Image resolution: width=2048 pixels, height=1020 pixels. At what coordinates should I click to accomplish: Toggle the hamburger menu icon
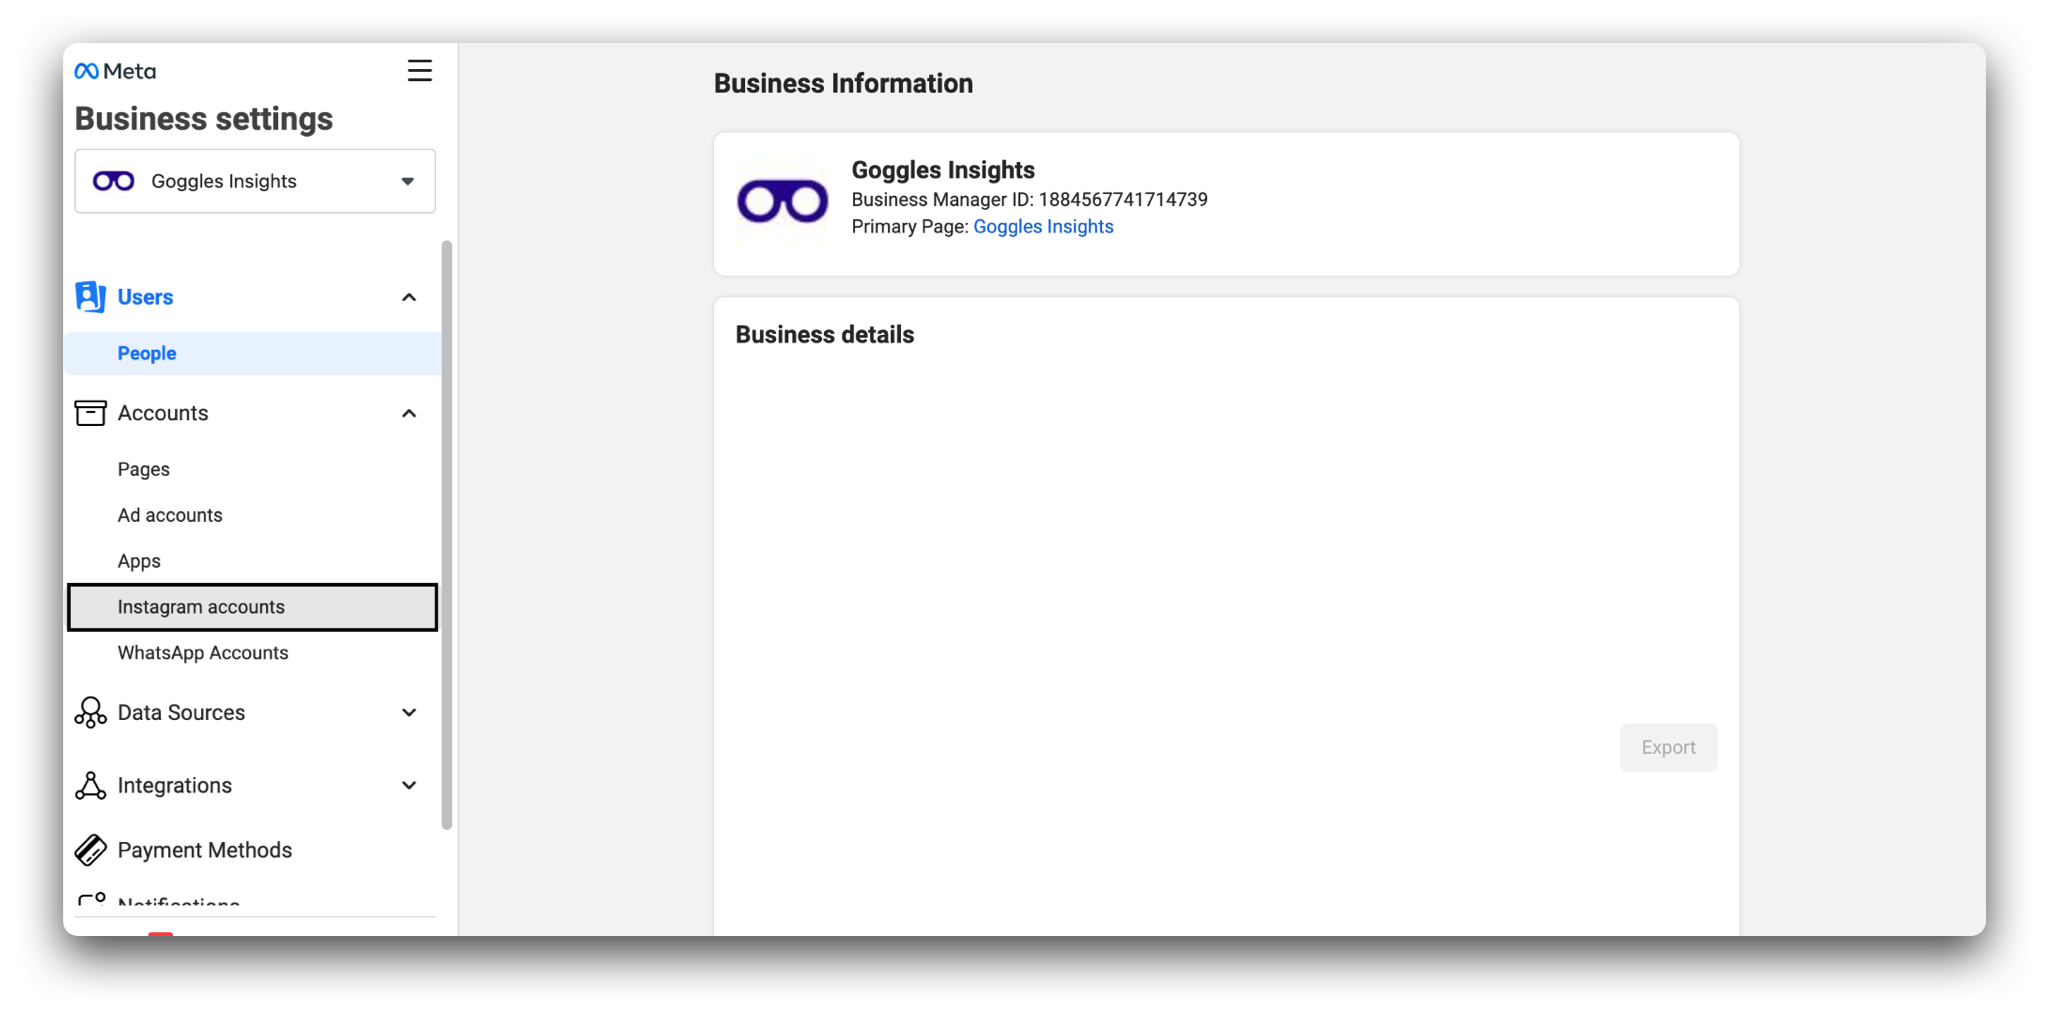(420, 71)
